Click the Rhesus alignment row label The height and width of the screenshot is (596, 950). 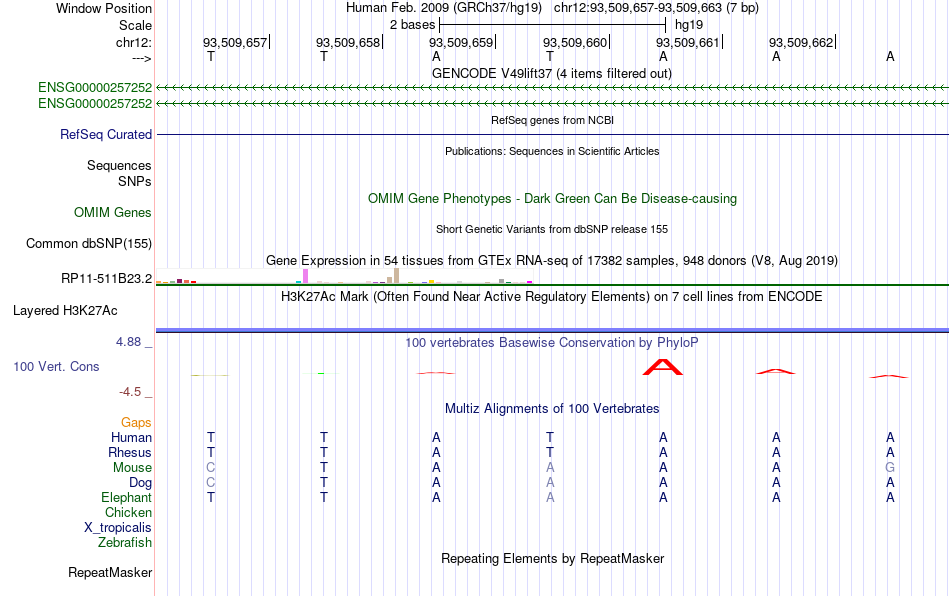[x=130, y=452]
